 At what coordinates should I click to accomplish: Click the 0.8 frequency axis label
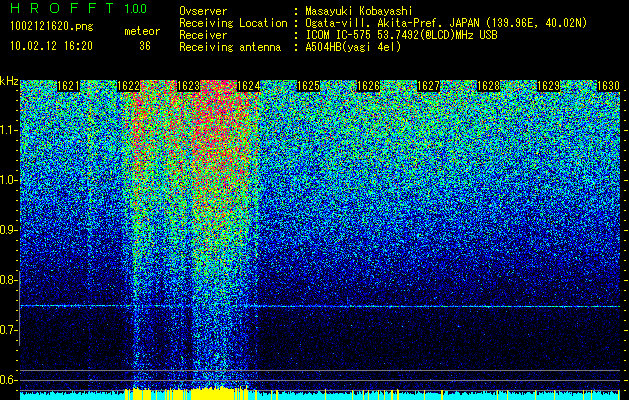click(x=8, y=280)
